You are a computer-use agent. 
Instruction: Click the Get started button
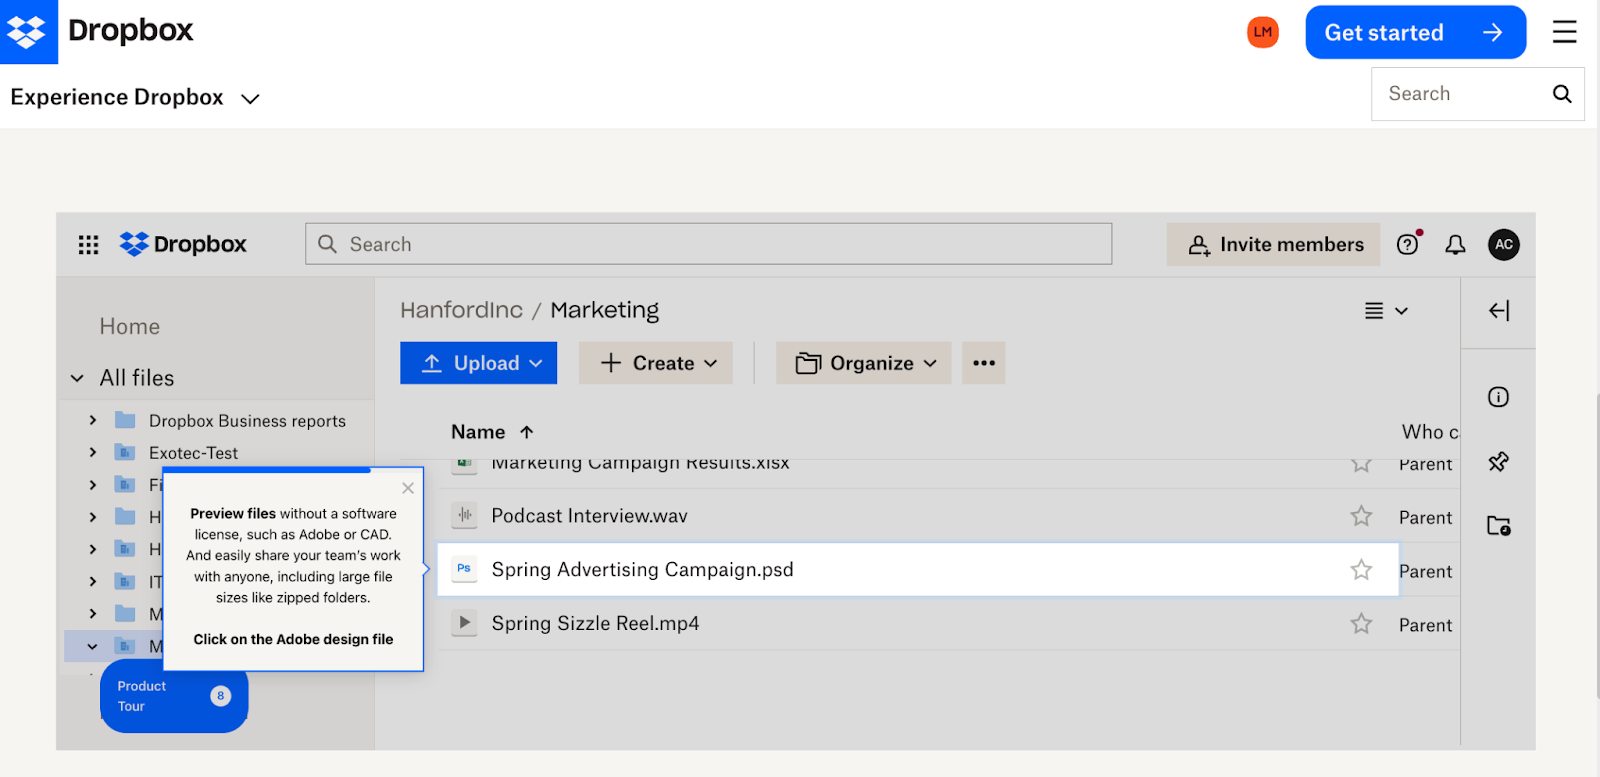1415,32
